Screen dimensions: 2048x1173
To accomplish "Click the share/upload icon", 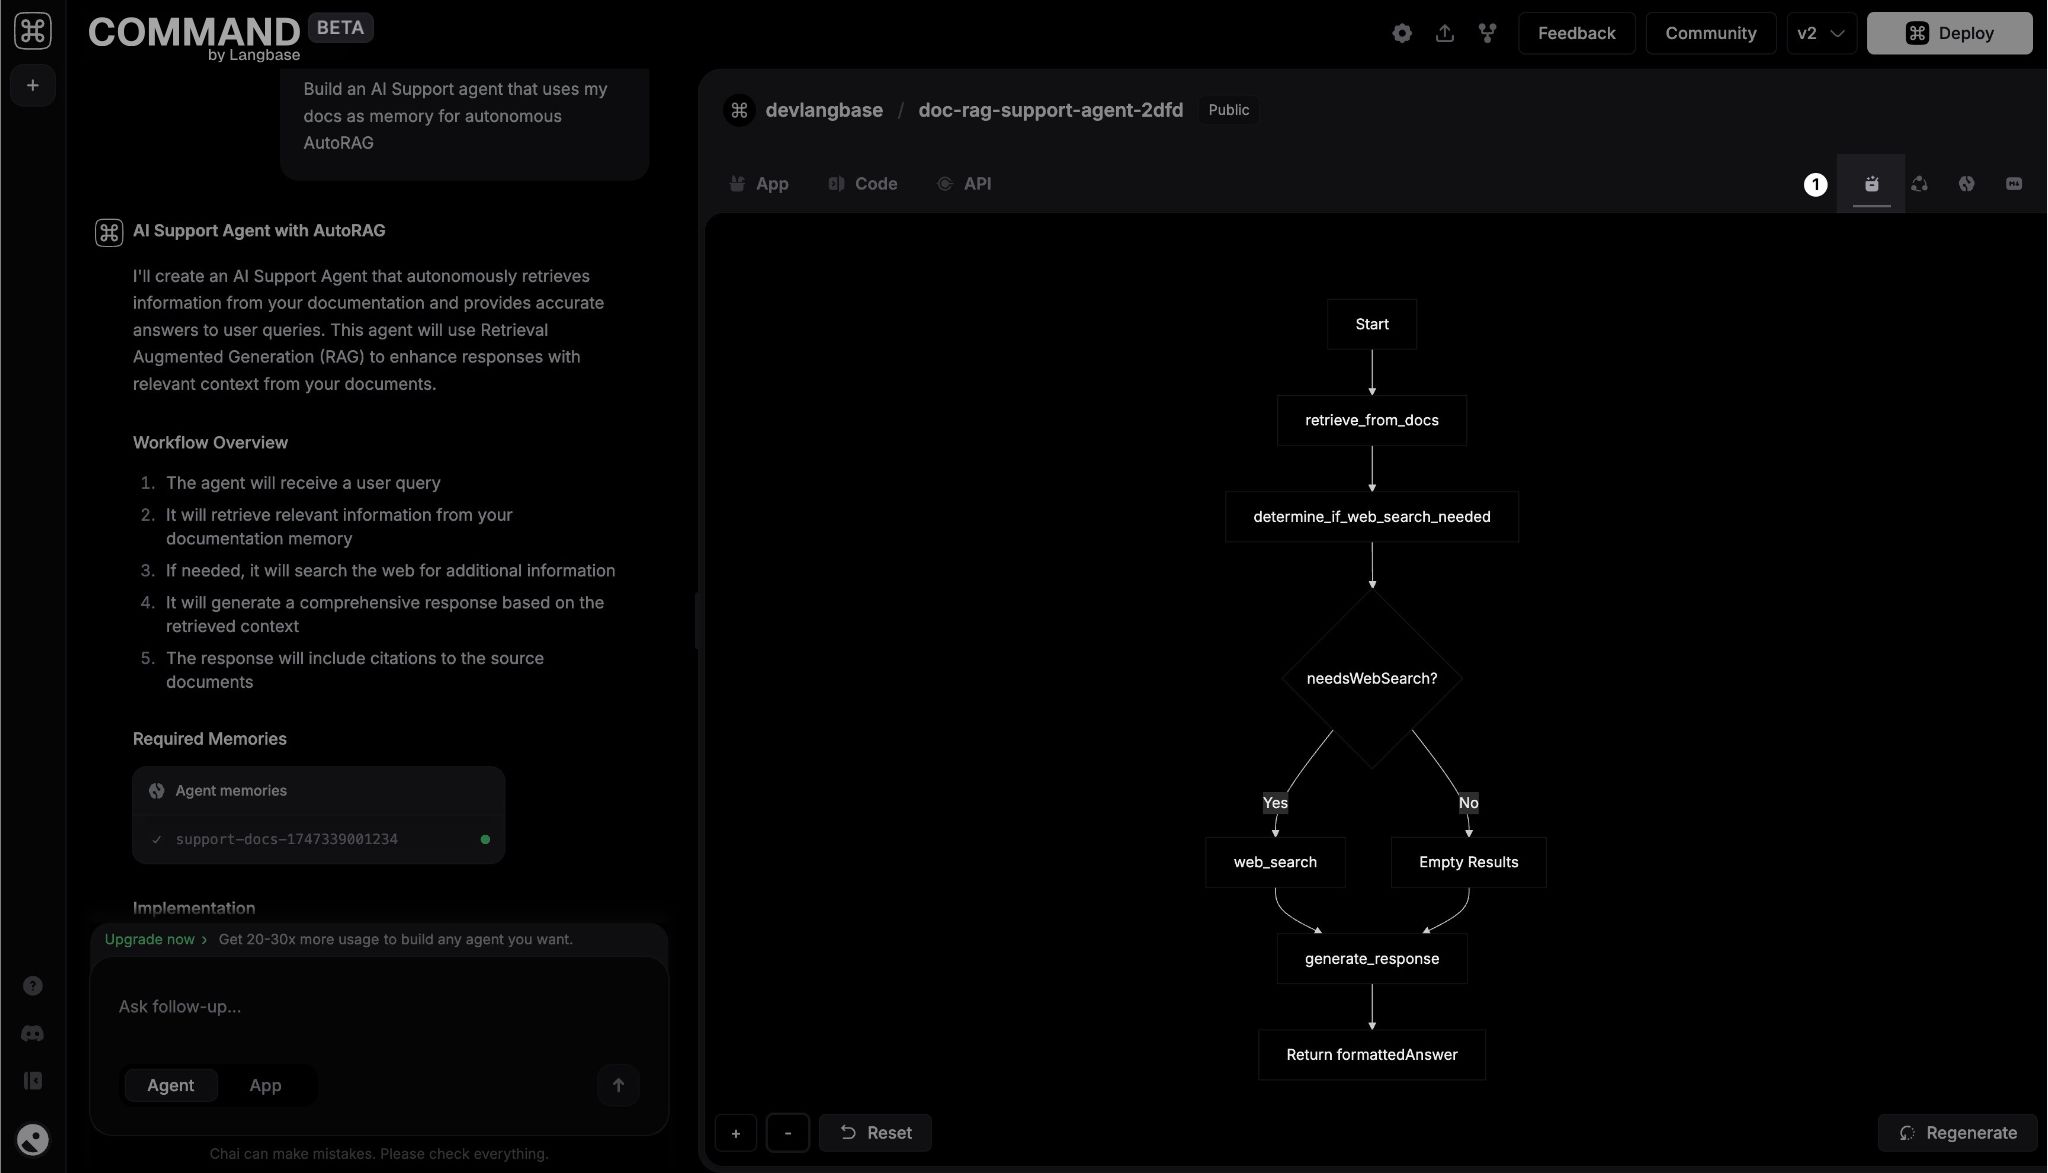I will 1445,33.
